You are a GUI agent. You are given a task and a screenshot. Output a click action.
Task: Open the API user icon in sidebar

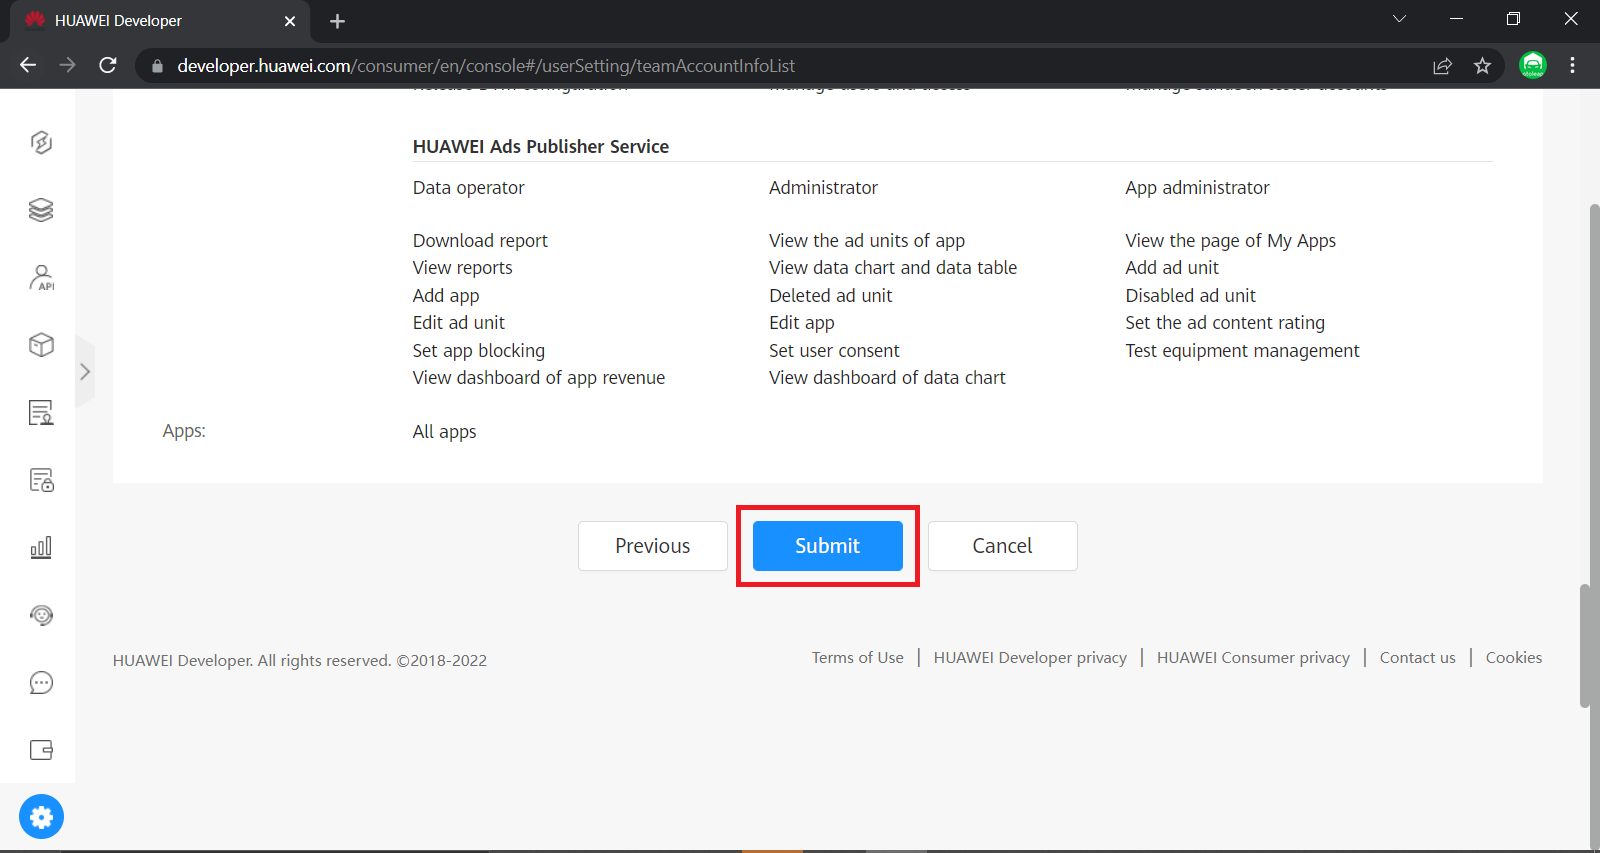point(41,277)
